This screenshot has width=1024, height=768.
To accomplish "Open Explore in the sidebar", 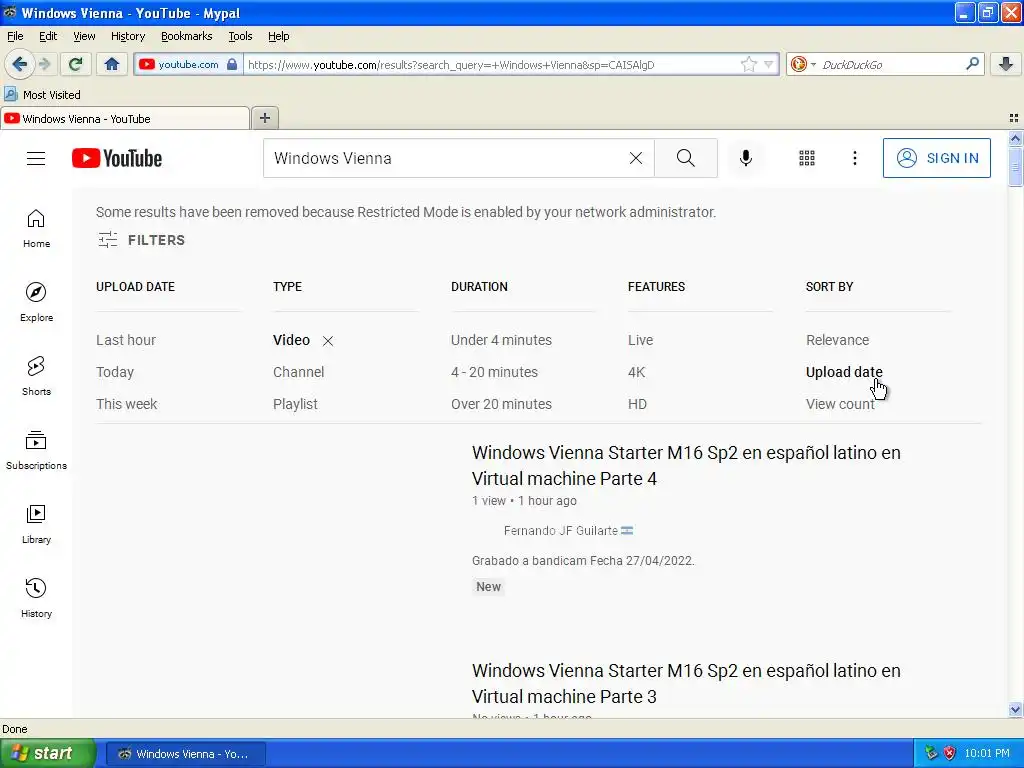I will click(36, 302).
